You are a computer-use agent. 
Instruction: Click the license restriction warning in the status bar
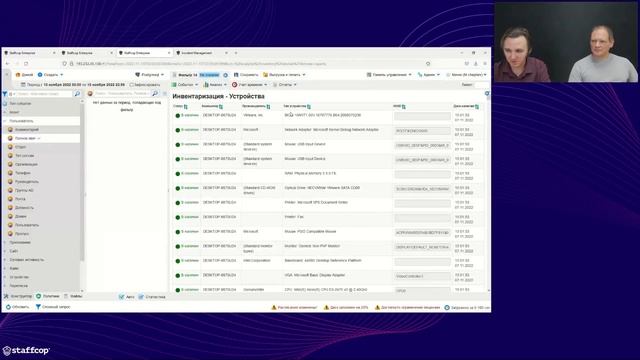tap(407, 307)
